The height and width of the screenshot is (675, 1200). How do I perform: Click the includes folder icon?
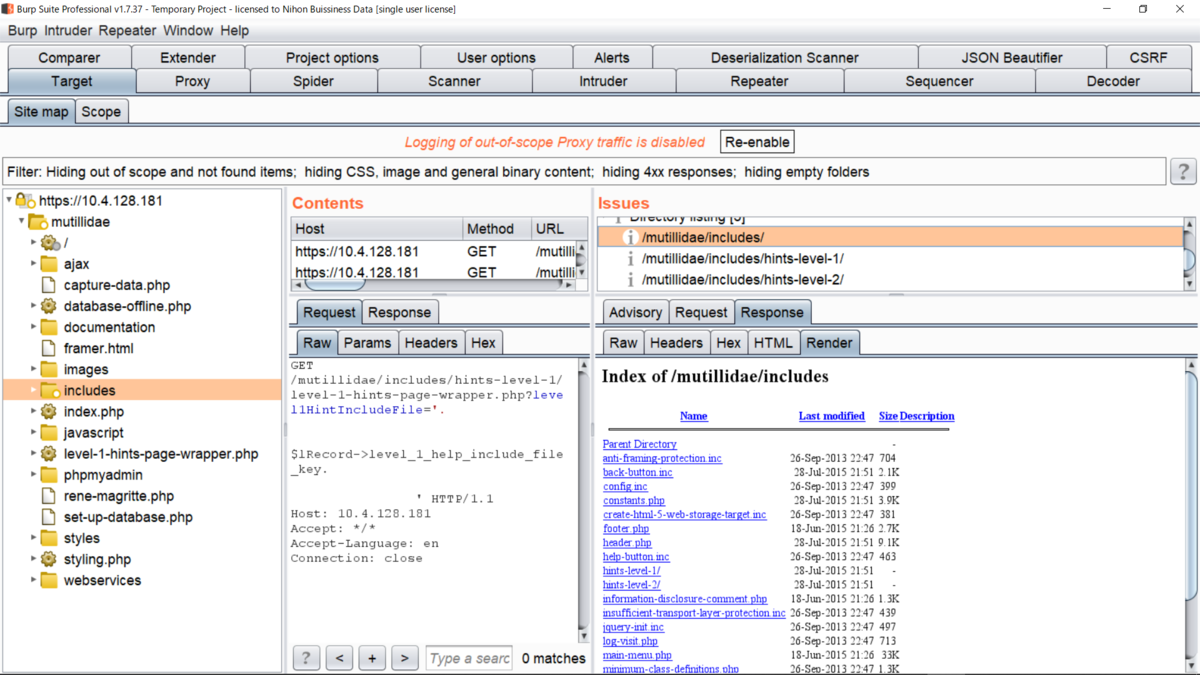click(x=50, y=391)
